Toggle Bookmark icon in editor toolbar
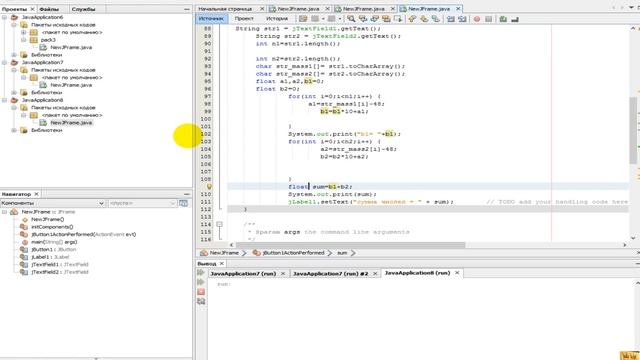This screenshot has height=360, width=640. (x=436, y=19)
